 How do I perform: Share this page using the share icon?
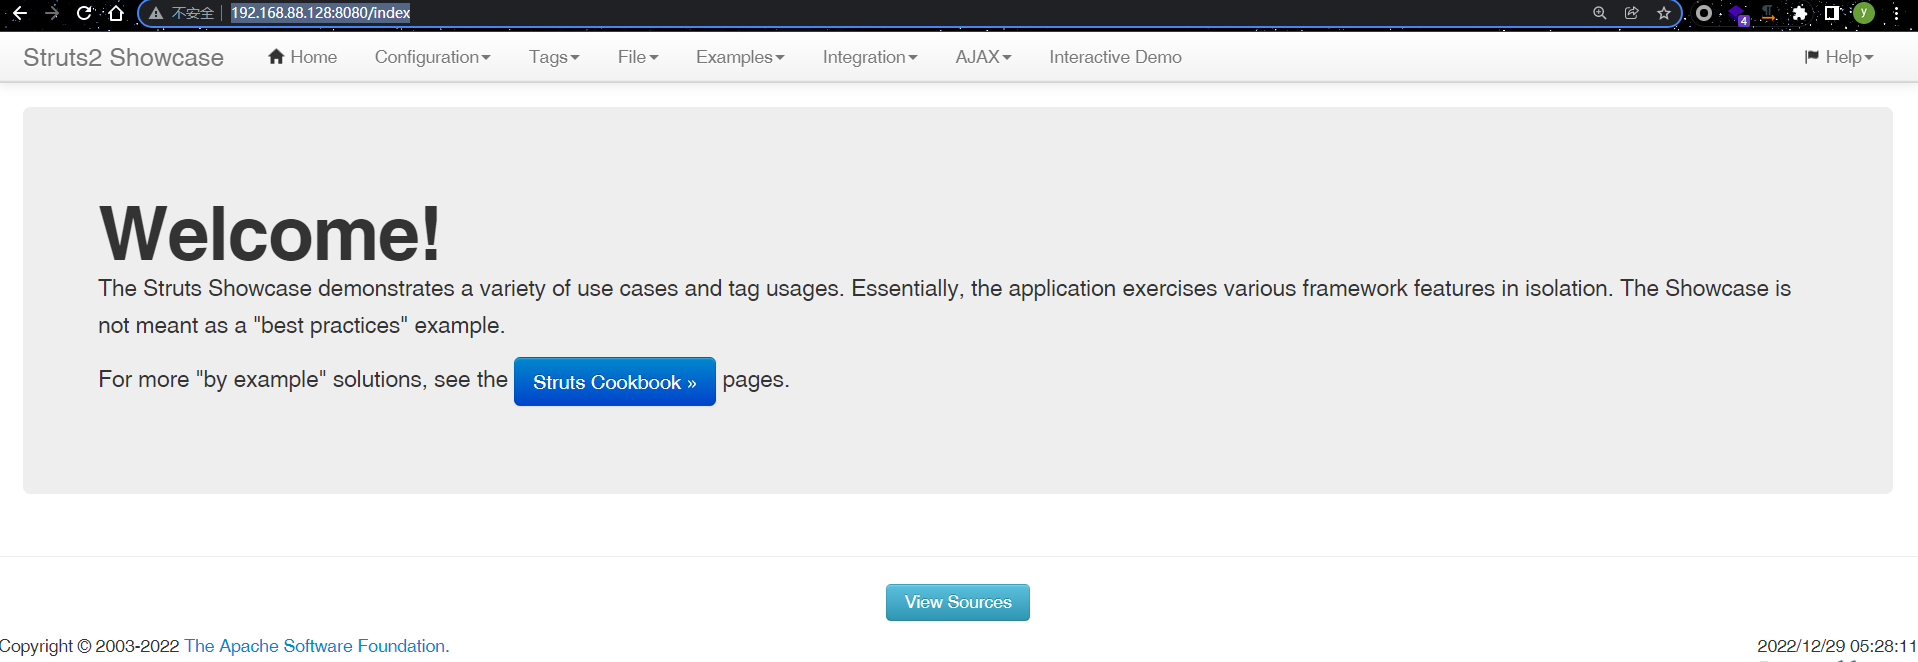click(x=1632, y=13)
